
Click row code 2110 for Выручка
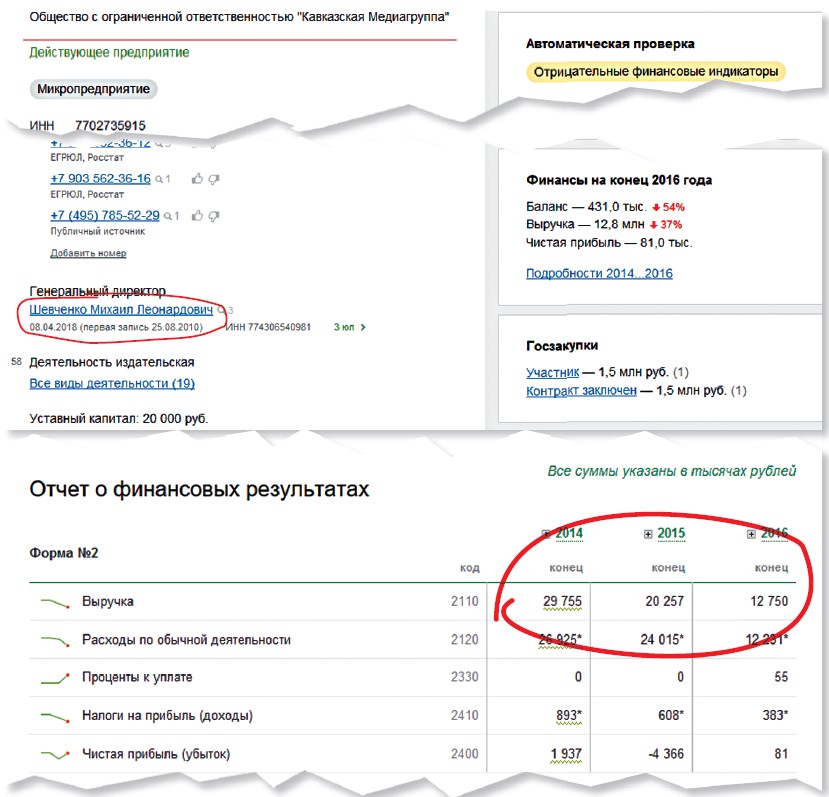[465, 602]
